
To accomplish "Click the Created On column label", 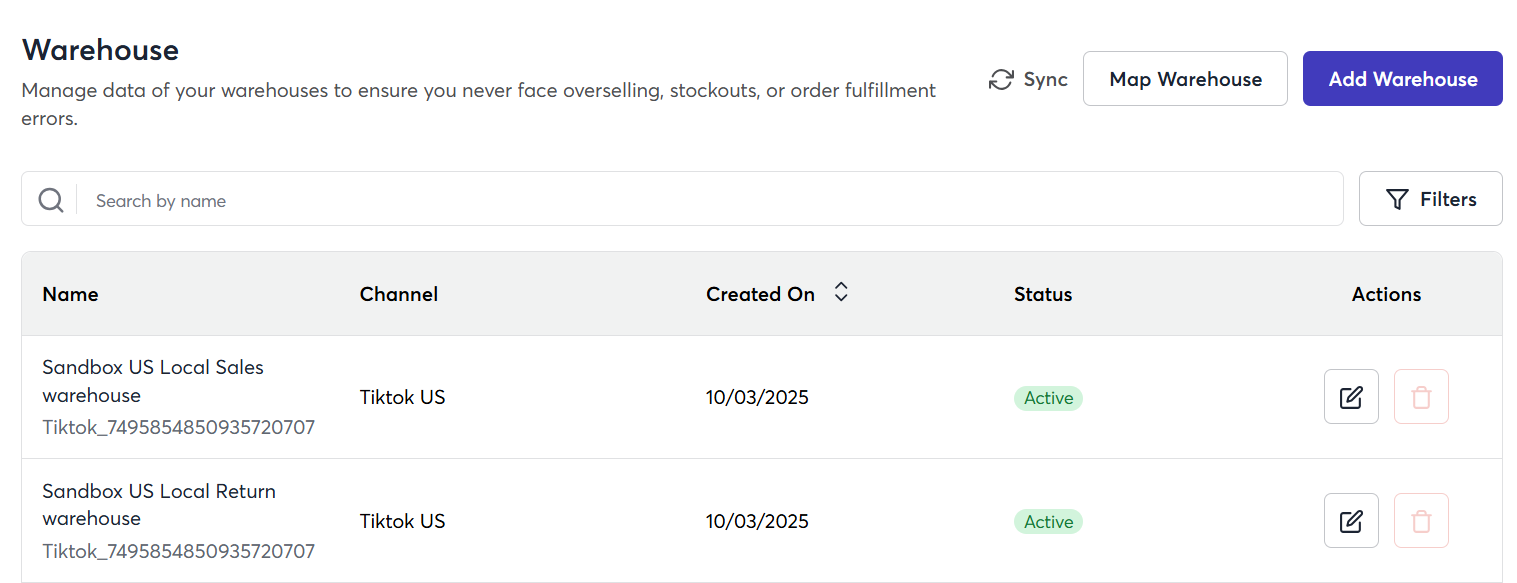I will 760,294.
